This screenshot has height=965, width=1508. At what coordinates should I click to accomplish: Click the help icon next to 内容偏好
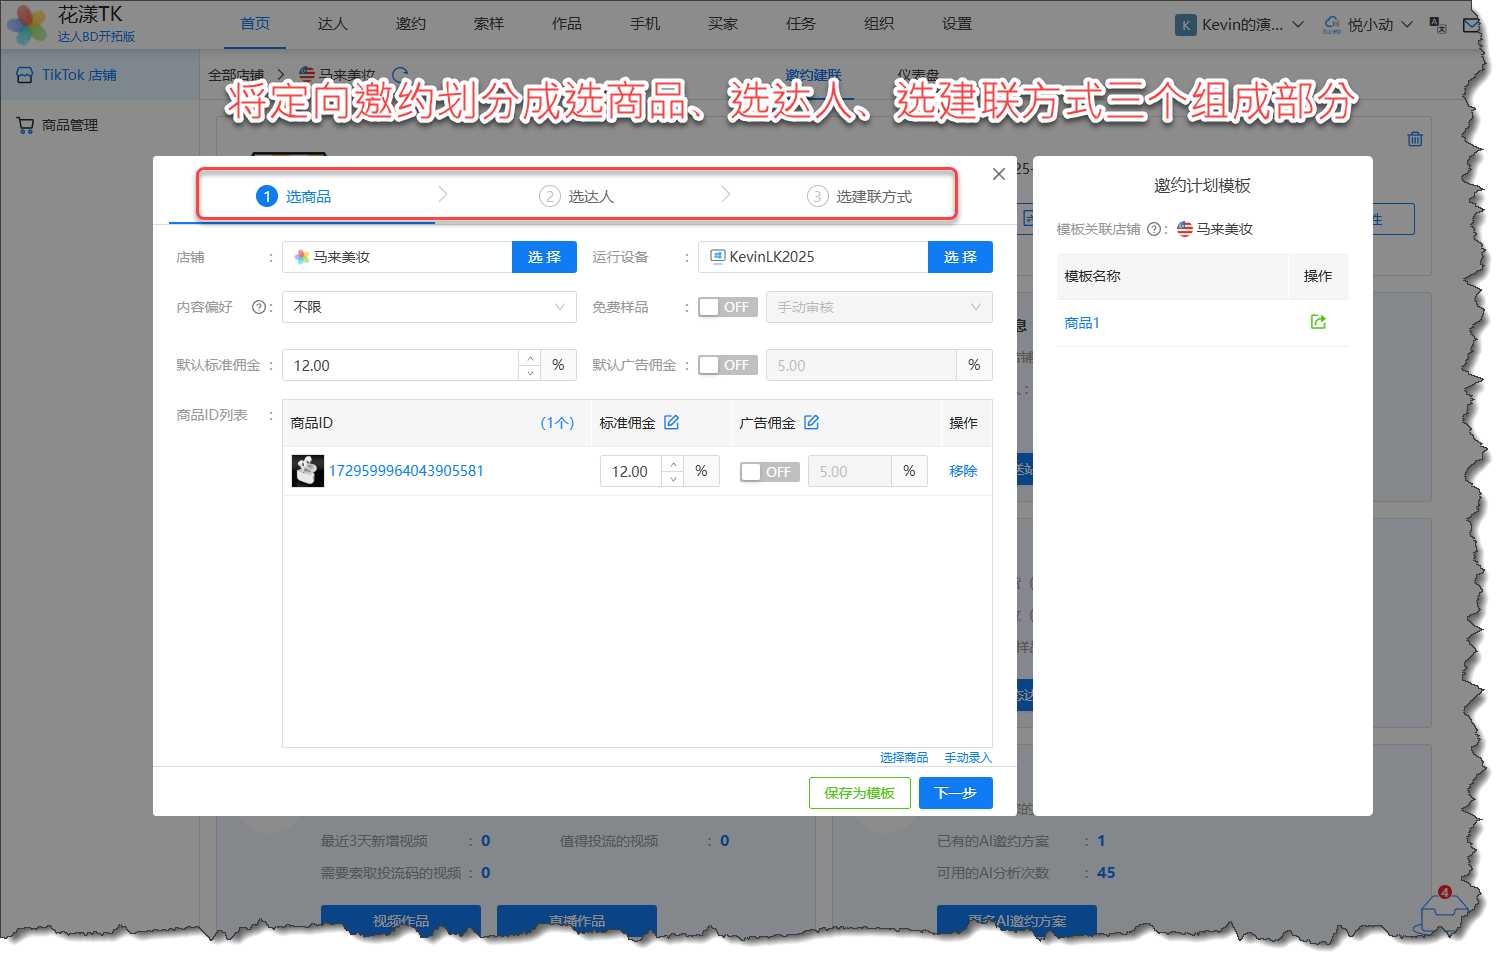coord(259,307)
